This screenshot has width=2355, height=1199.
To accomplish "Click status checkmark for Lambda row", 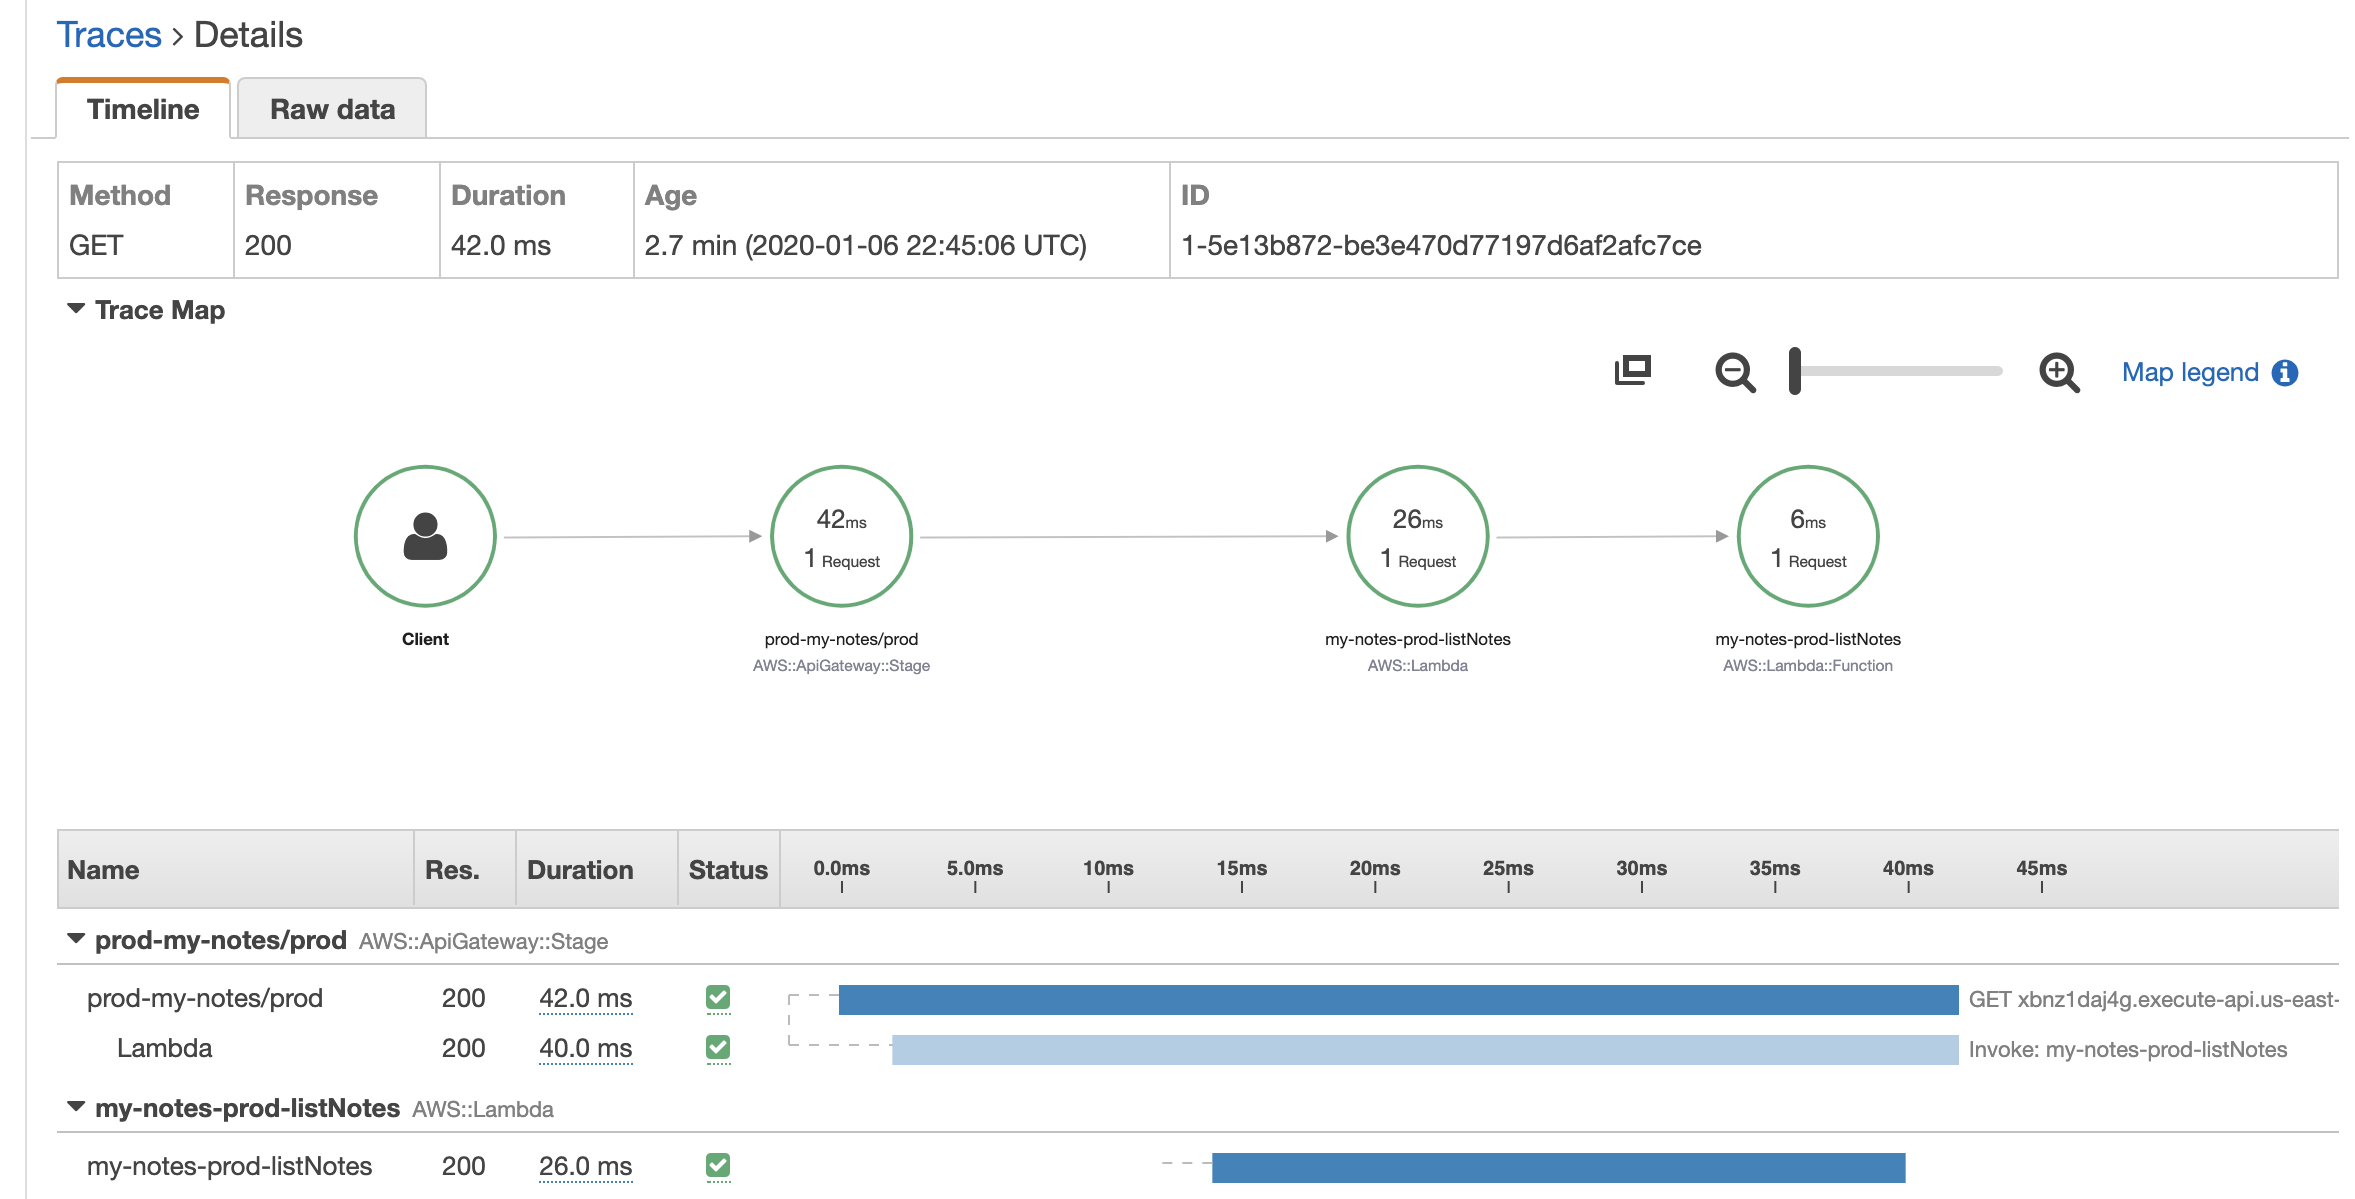I will pyautogui.click(x=718, y=1047).
